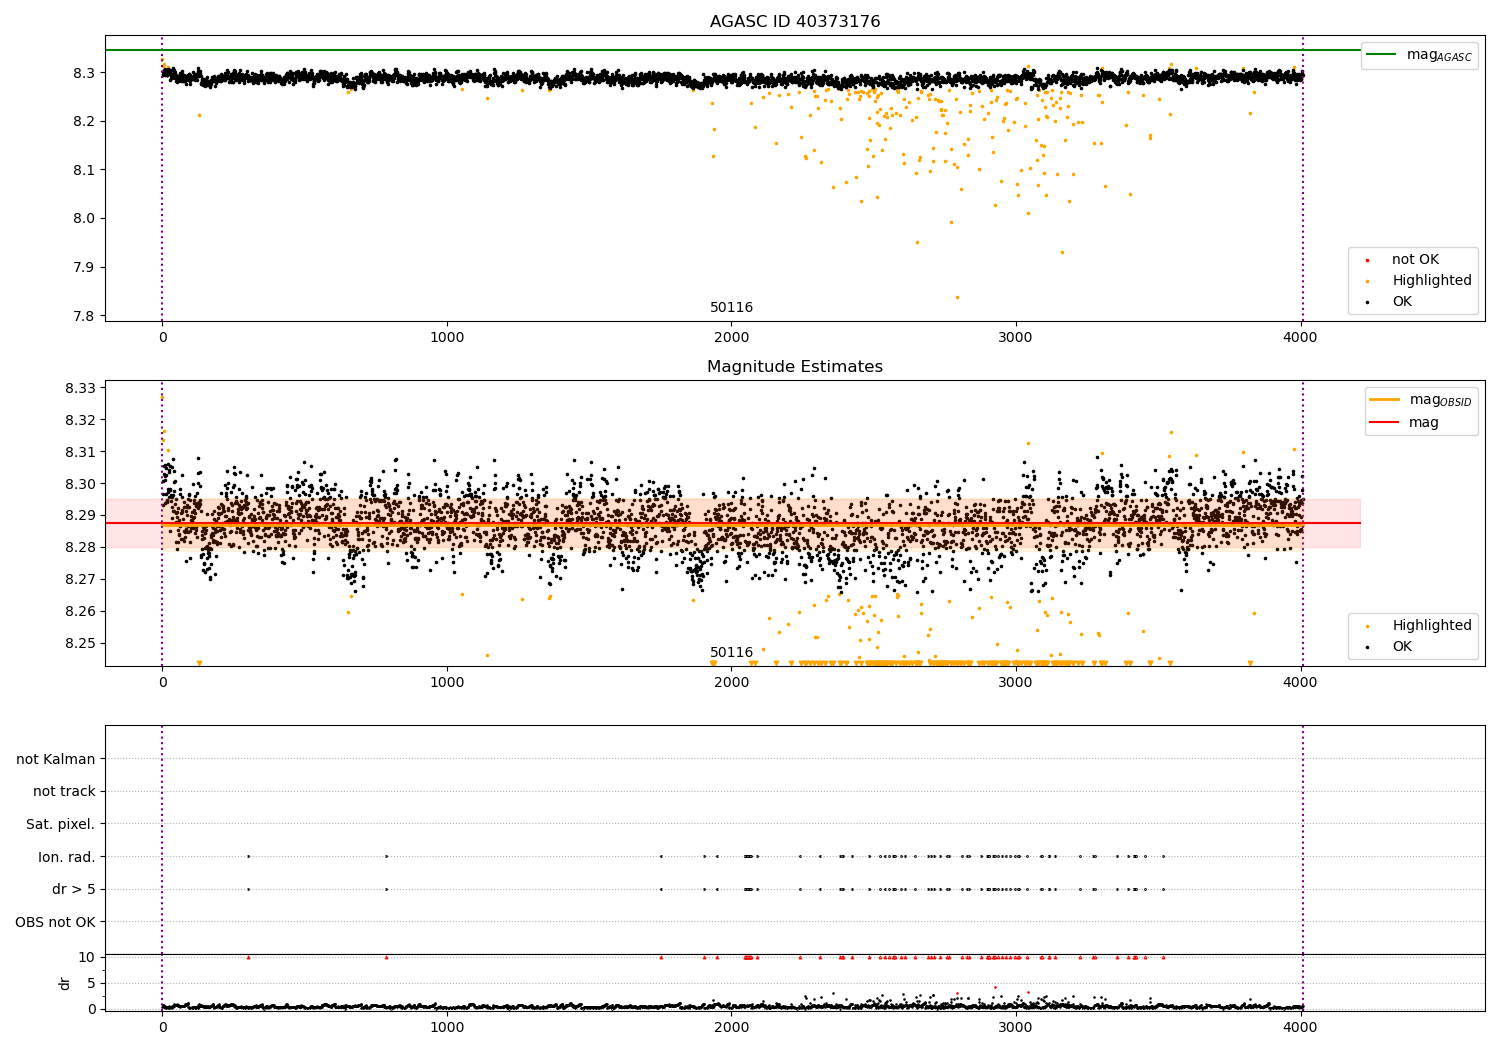Screen dimensions: 1500x1050
Task: Click the 'not track' row label
Action: 64,792
